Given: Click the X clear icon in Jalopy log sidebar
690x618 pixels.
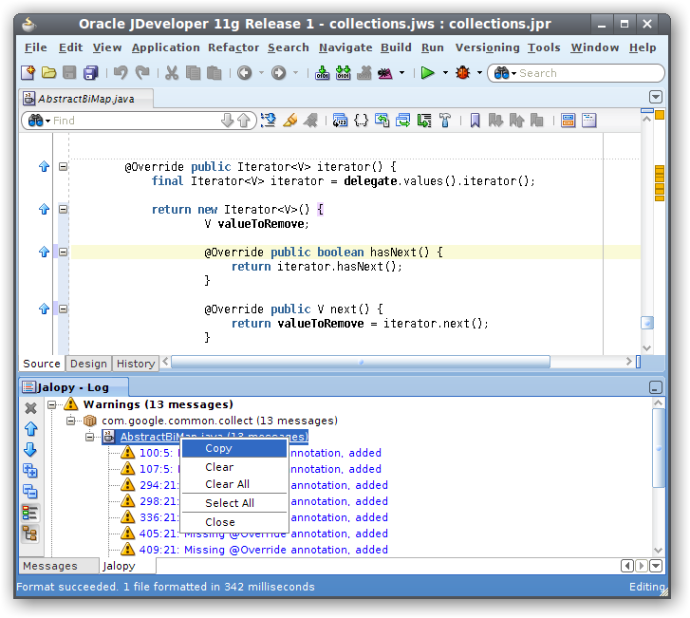Looking at the screenshot, I should [x=30, y=408].
